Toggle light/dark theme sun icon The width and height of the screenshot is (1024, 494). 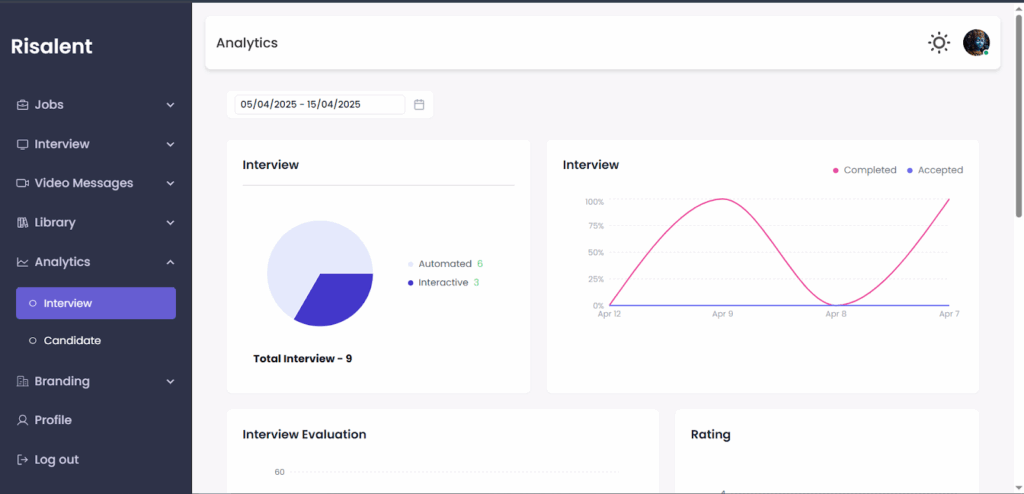pyautogui.click(x=938, y=43)
